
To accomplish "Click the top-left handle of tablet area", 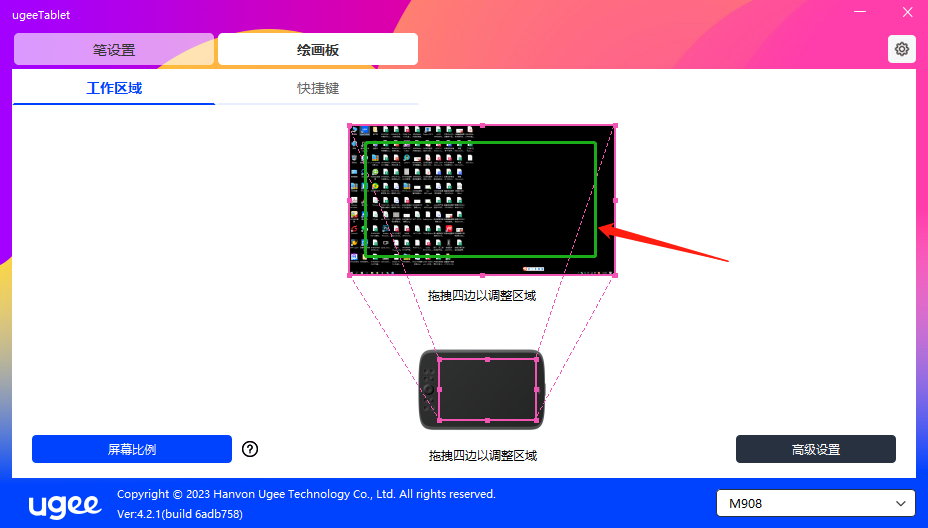I will click(x=439, y=359).
